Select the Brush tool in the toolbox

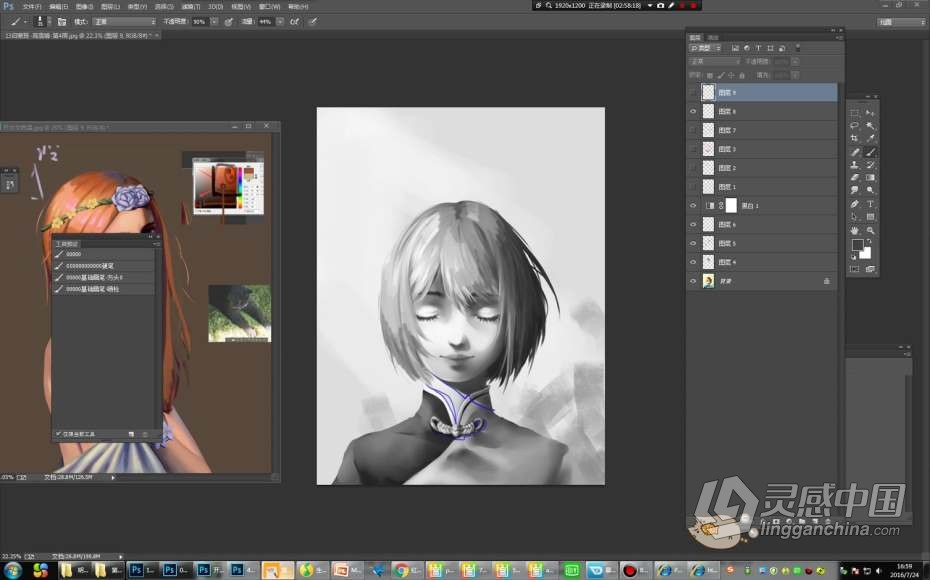point(870,152)
